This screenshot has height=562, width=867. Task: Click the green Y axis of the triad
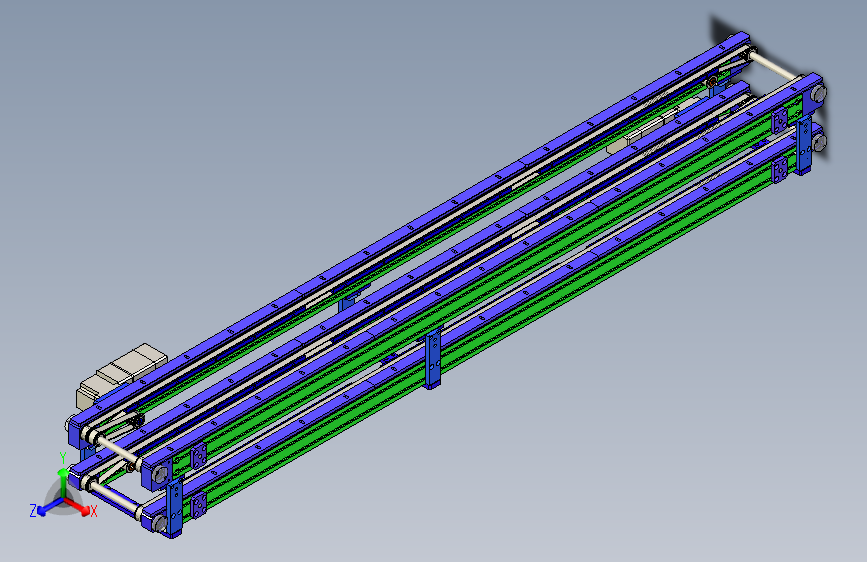pos(63,485)
